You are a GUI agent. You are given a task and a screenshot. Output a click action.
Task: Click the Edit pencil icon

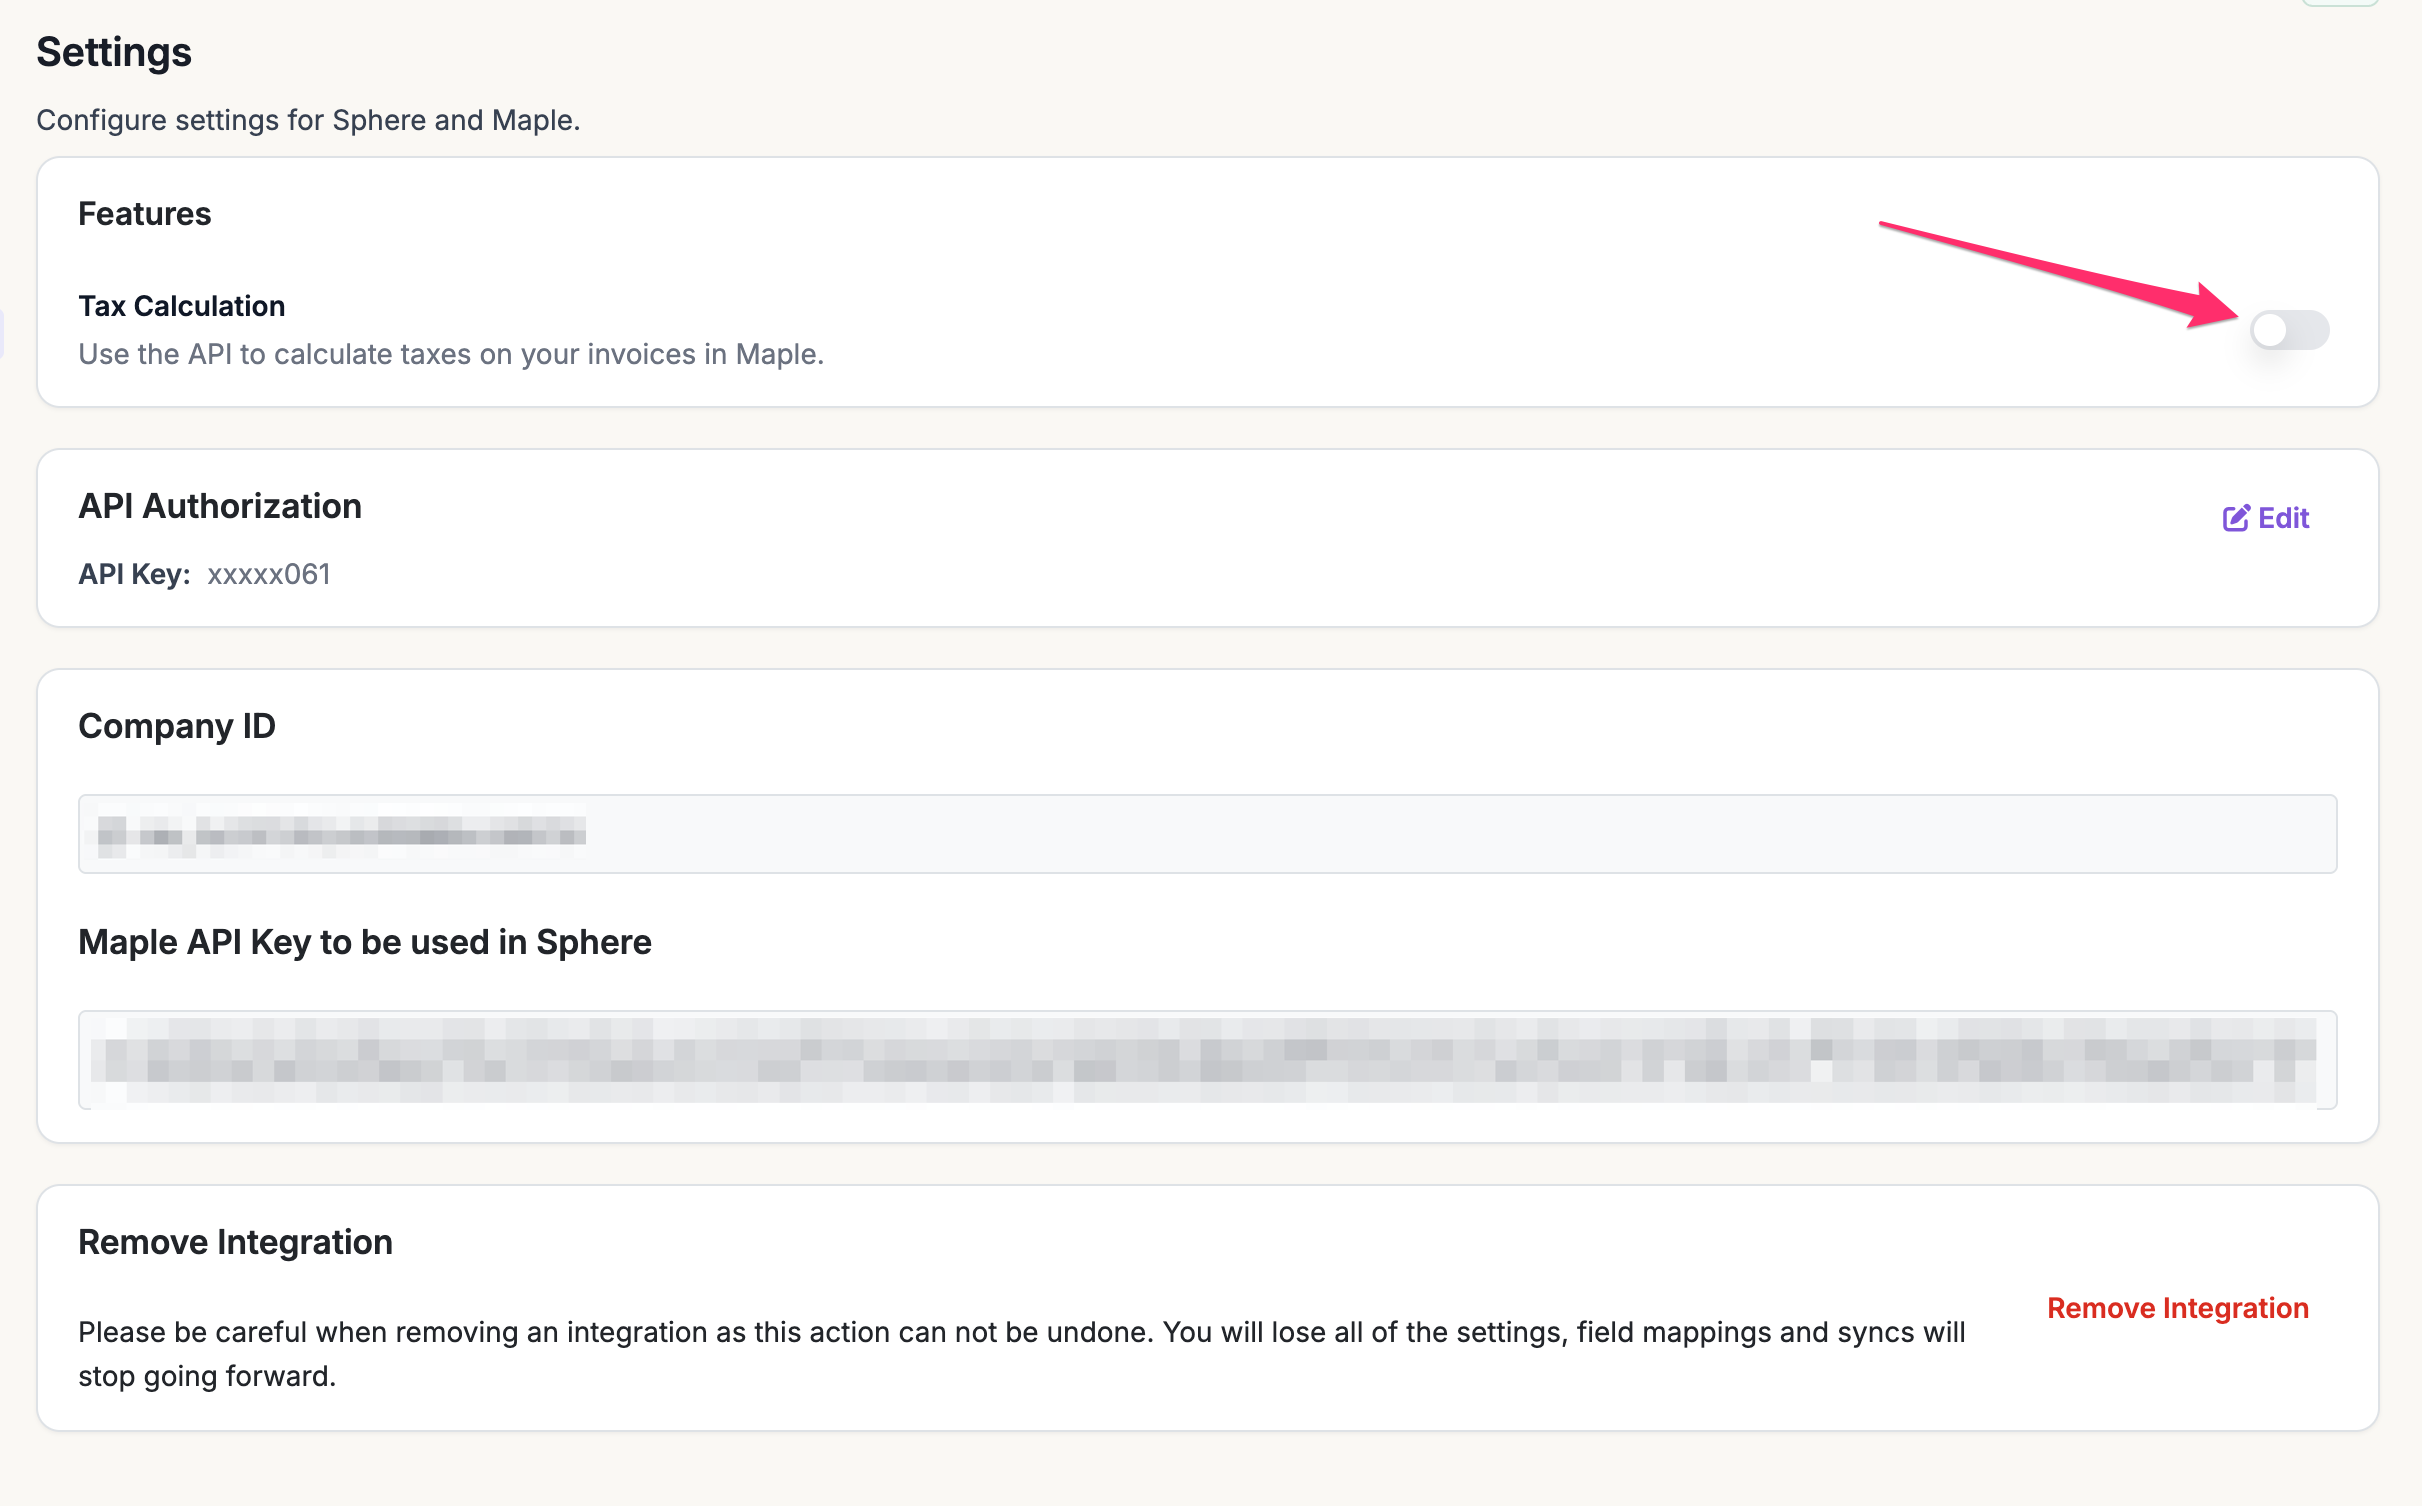pyautogui.click(x=2235, y=518)
